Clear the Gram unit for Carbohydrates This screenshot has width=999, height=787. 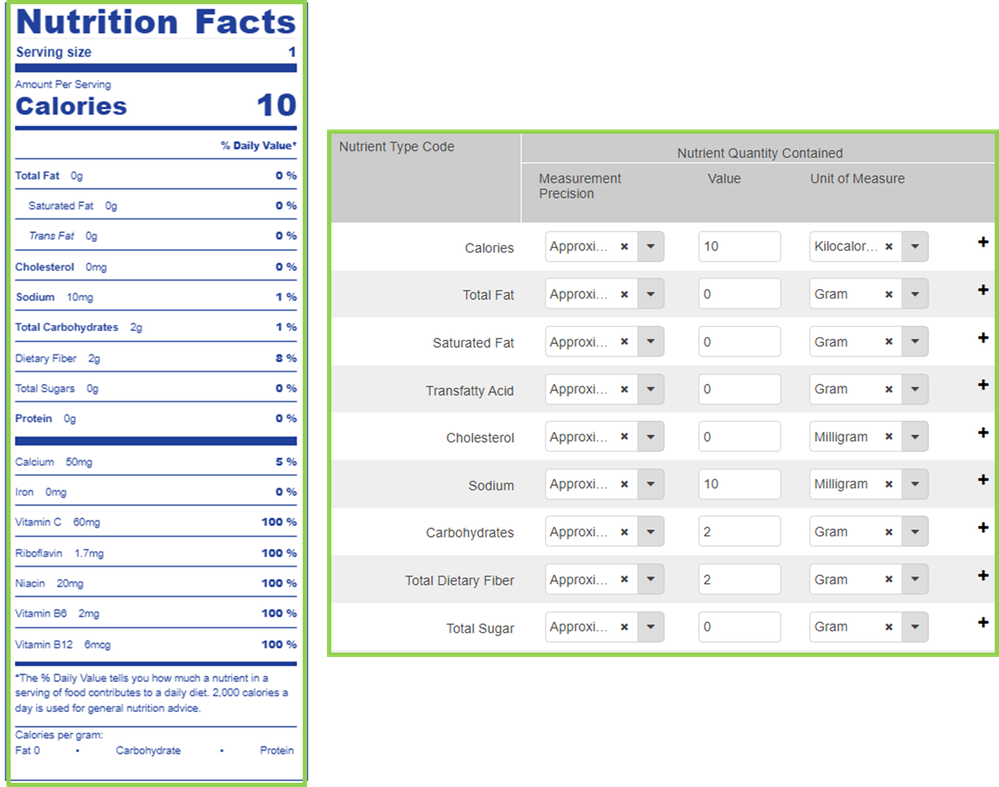coord(889,532)
